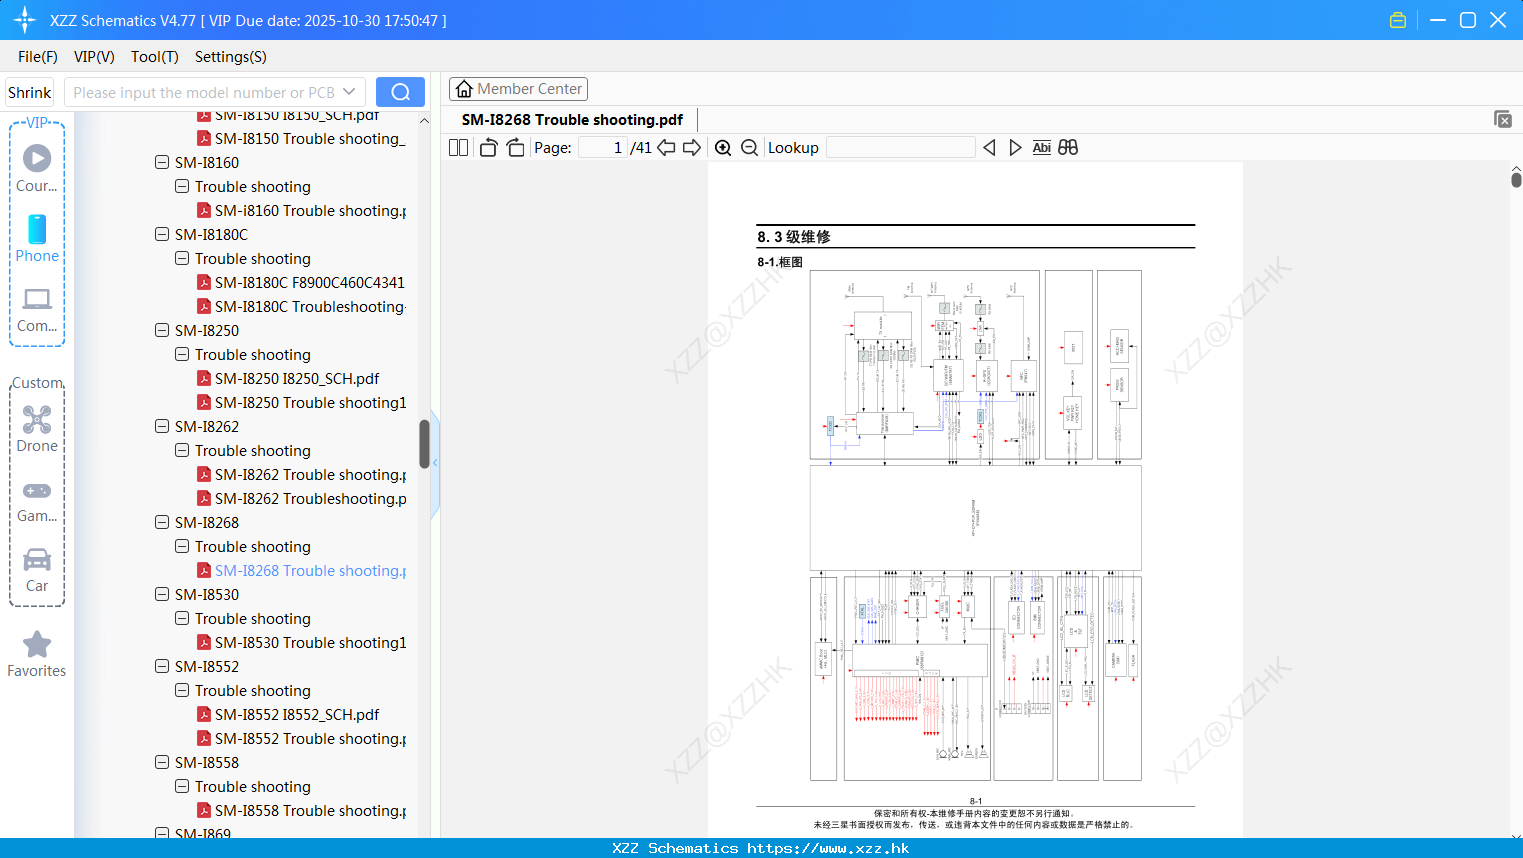Open SM-I8552 Trouble shooting.pdf file
Viewport: 1523px width, 858px height.
click(301, 738)
